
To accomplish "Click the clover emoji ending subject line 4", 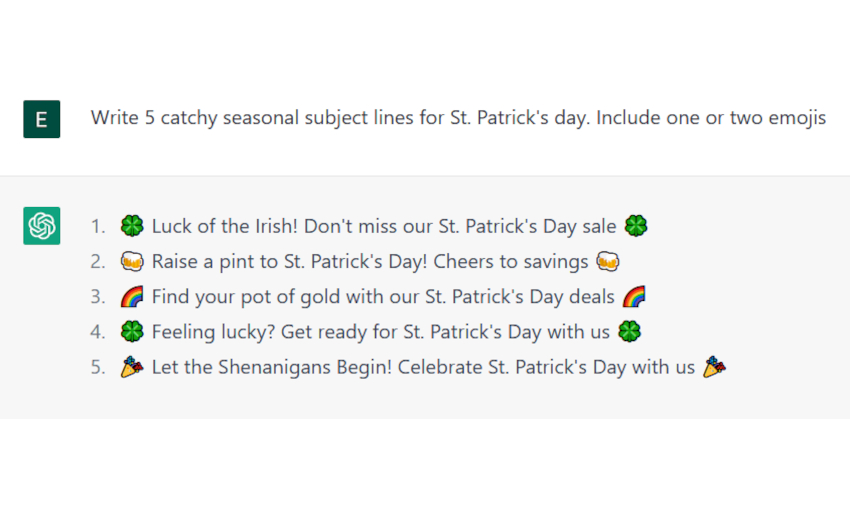I will point(629,332).
